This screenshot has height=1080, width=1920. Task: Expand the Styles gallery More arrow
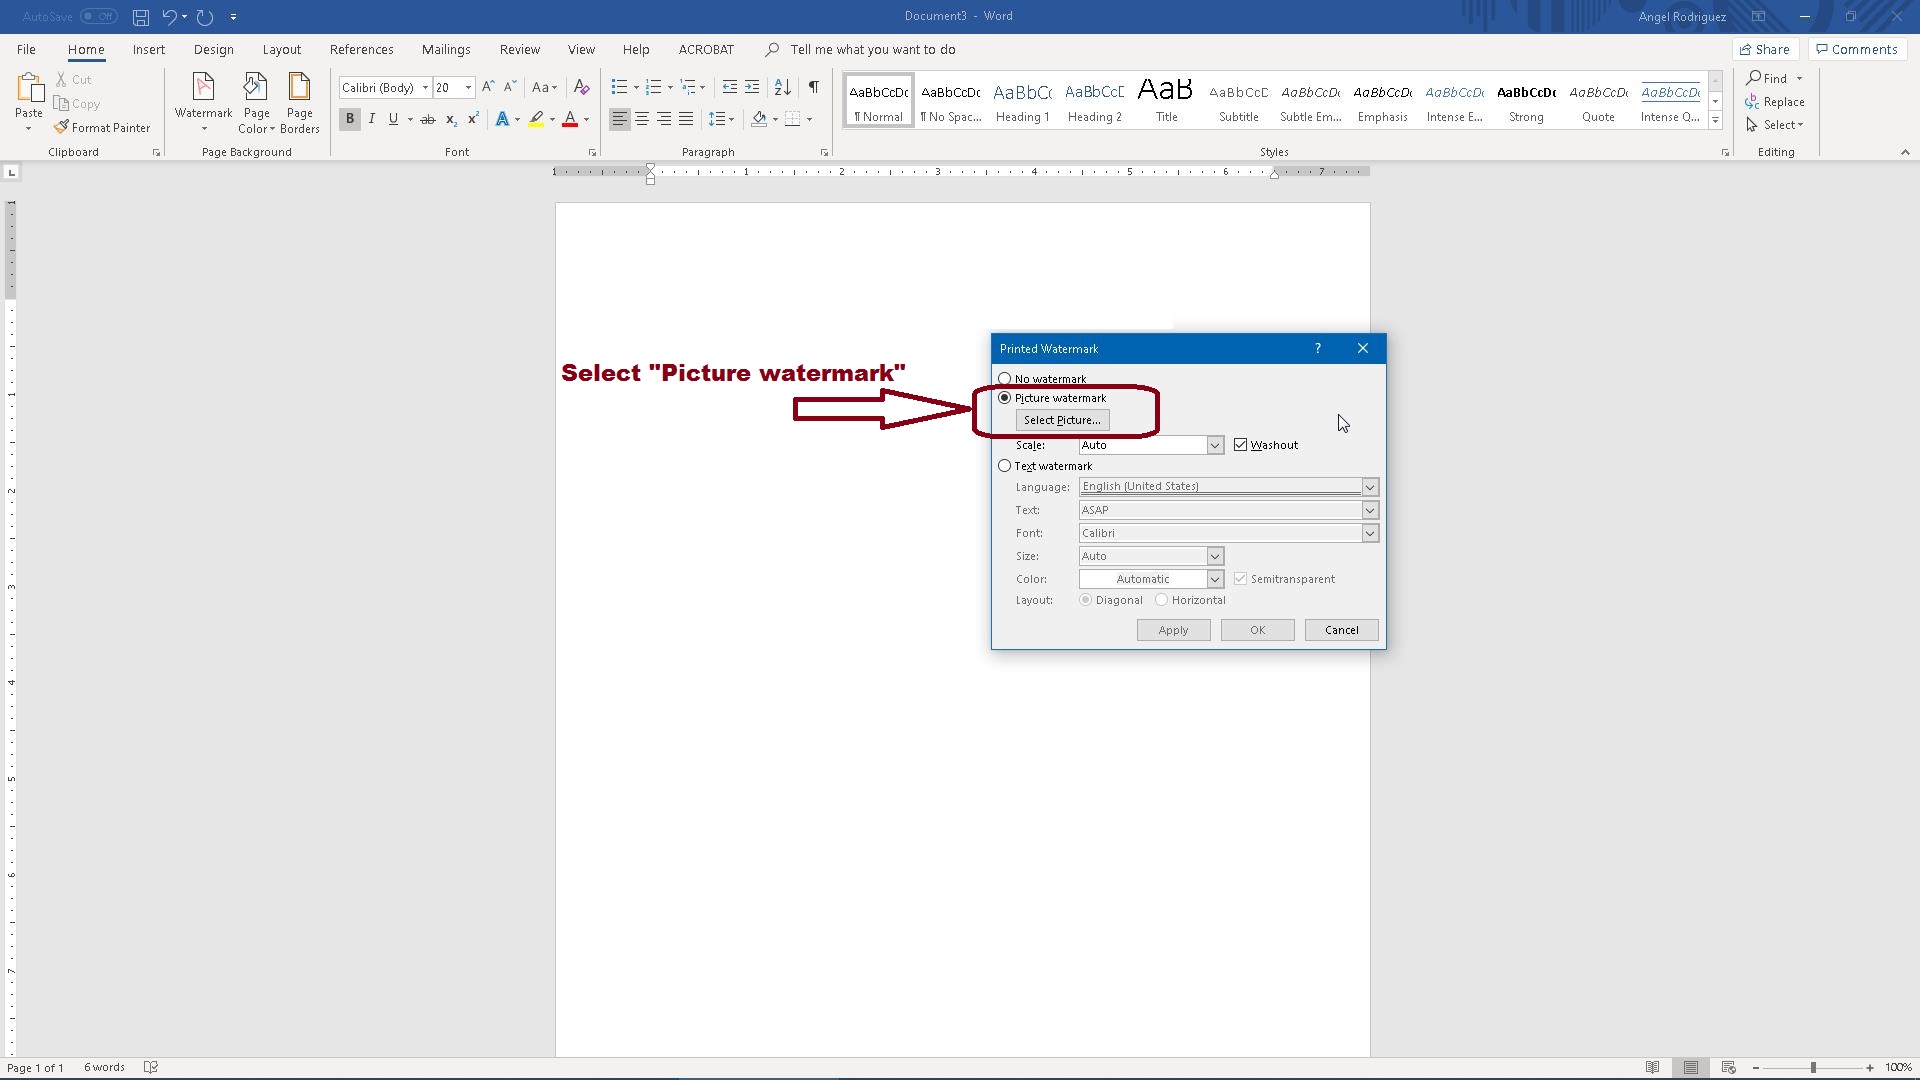coord(1715,120)
